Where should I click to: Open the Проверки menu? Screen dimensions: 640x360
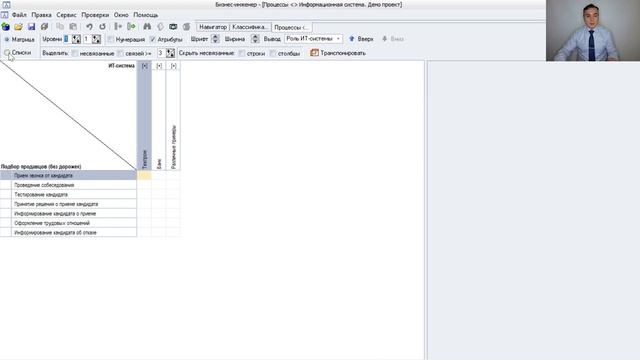pos(95,15)
